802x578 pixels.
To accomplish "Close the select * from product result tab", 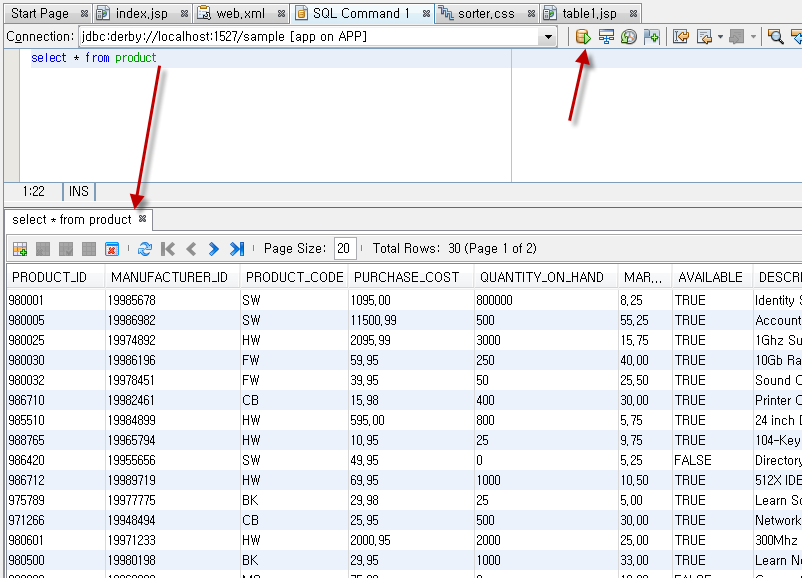I will click(143, 219).
